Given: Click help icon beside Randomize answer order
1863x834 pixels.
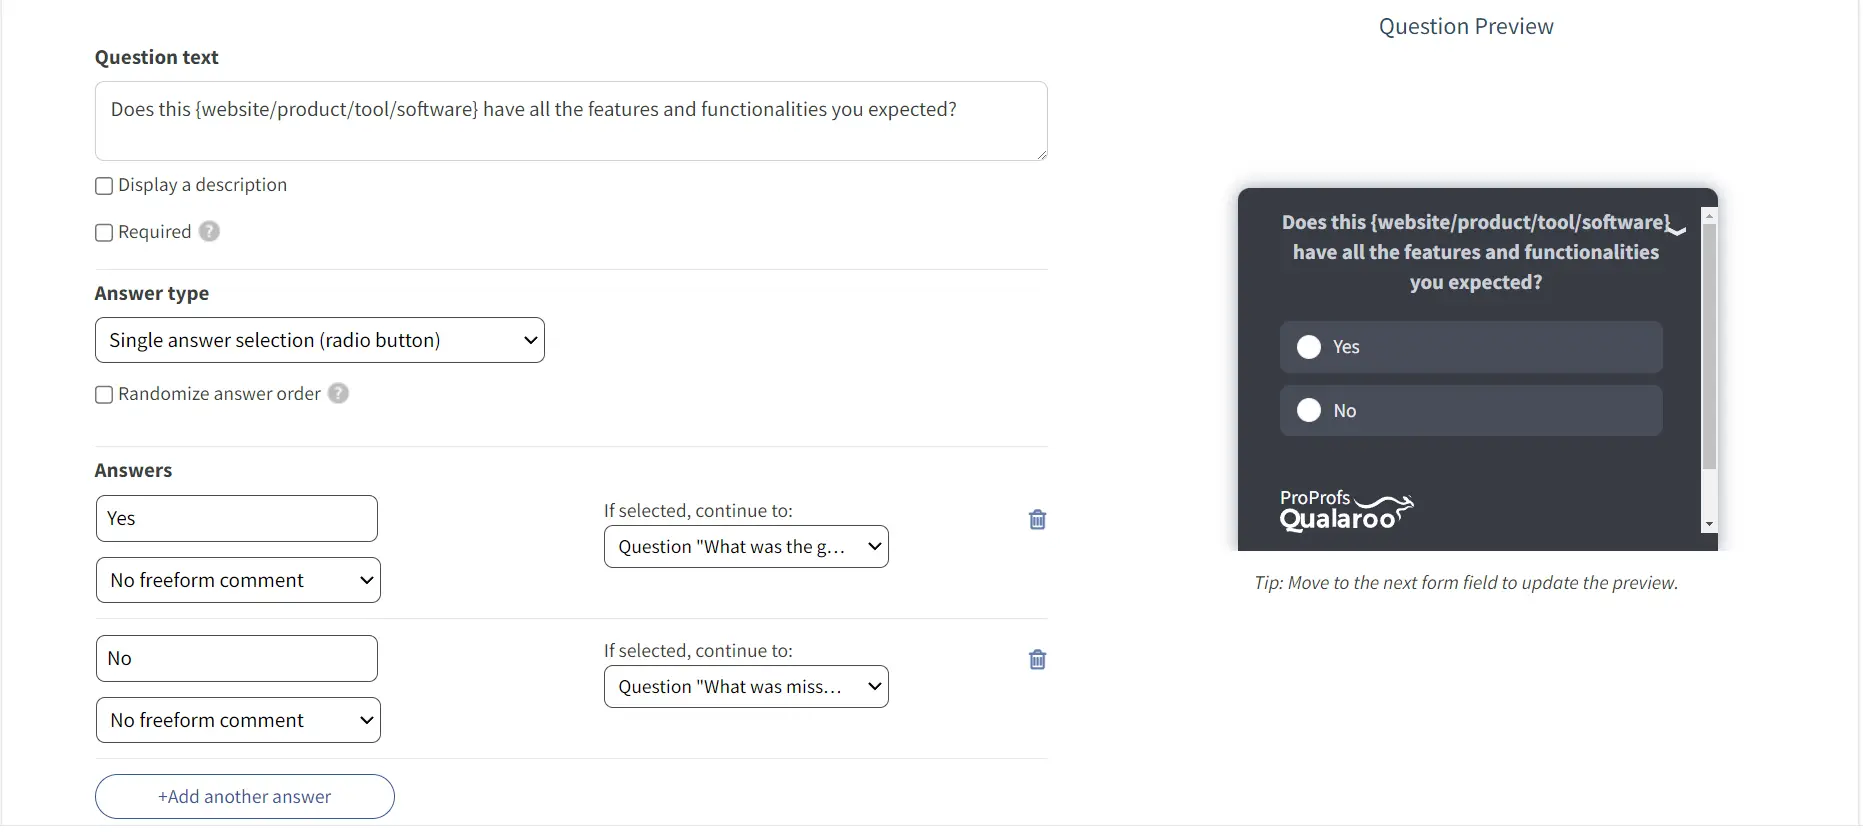Looking at the screenshot, I should tap(339, 394).
